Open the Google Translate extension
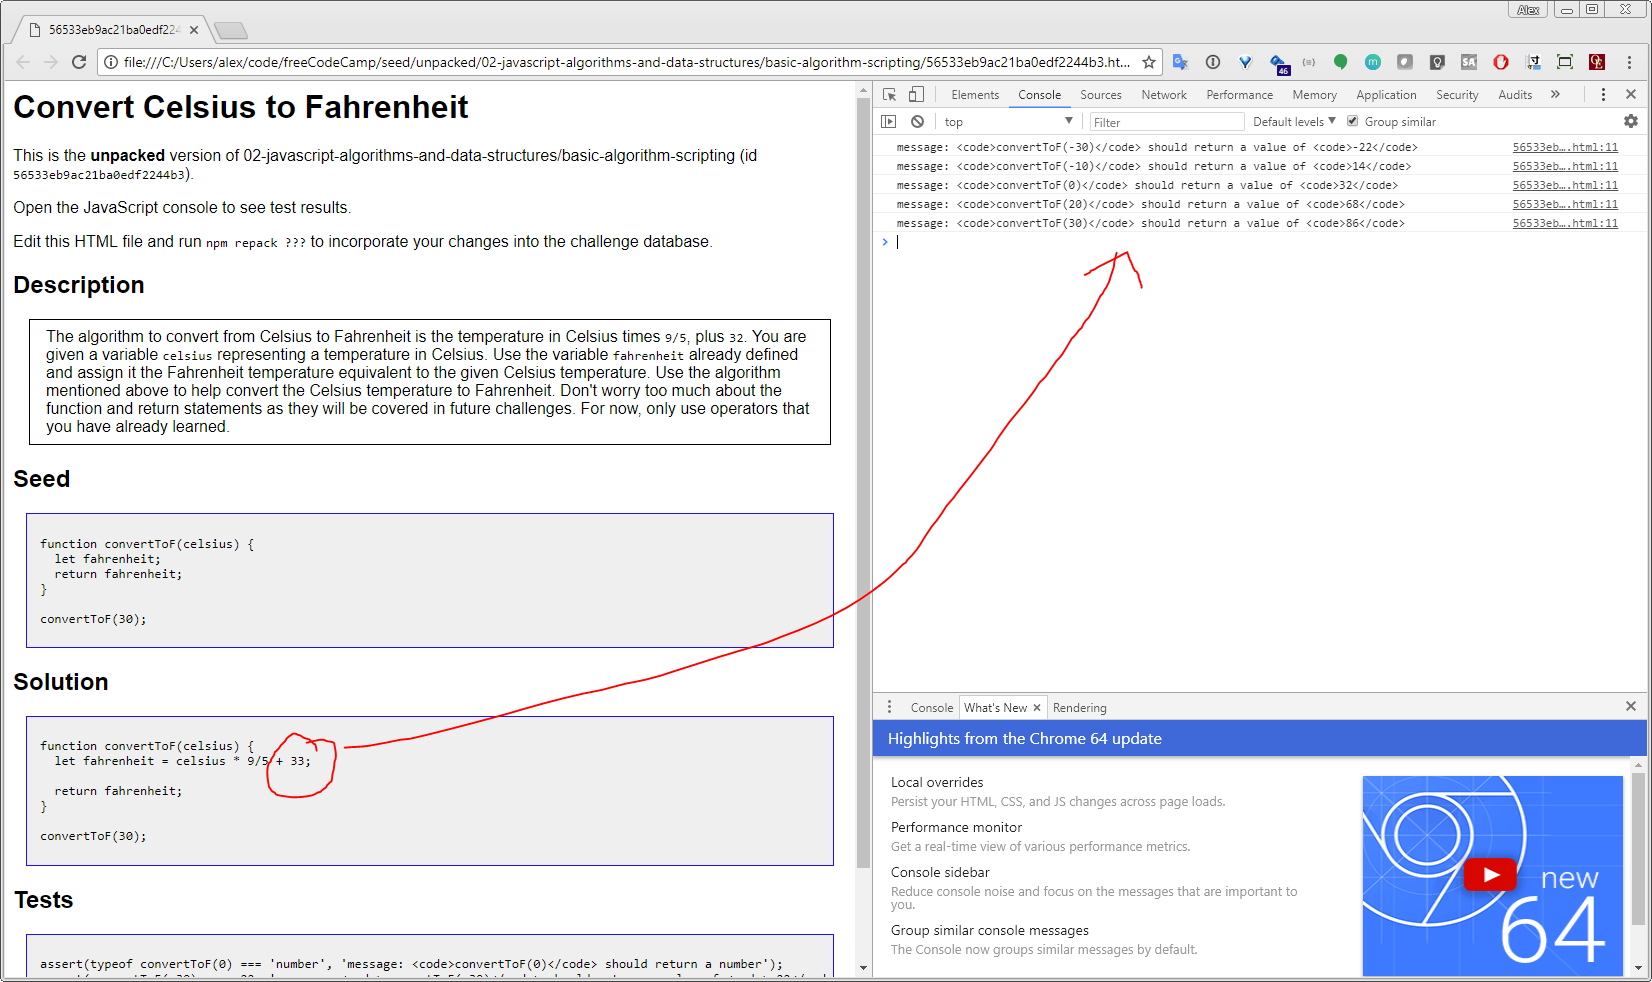The height and width of the screenshot is (982, 1652). [x=1180, y=62]
